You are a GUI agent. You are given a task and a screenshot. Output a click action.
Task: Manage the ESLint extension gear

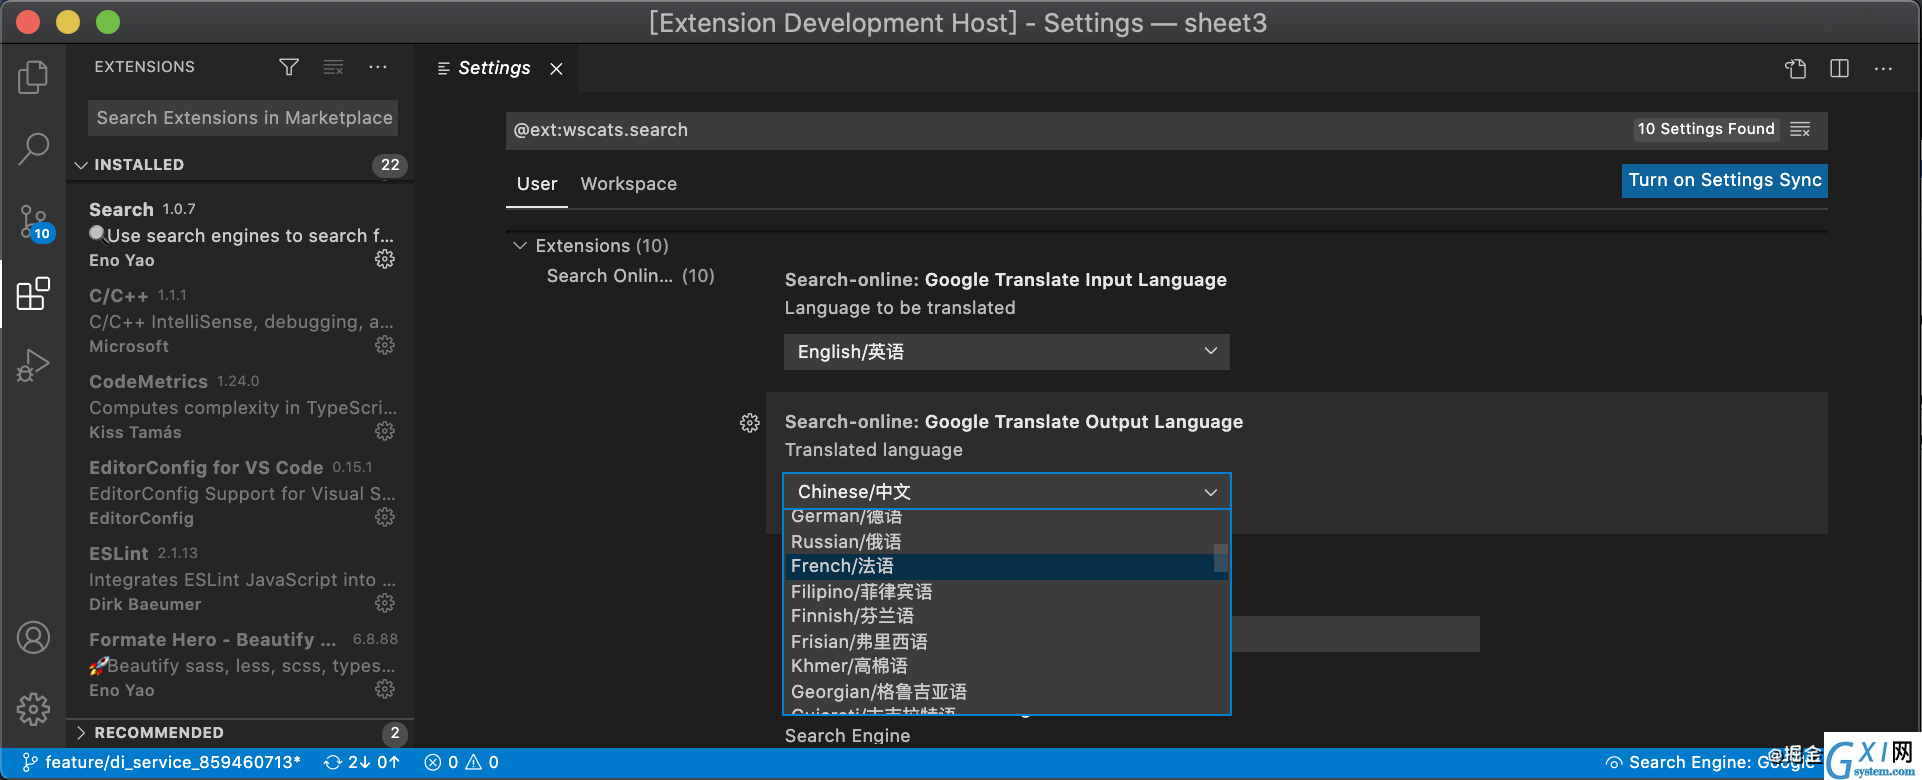pyautogui.click(x=385, y=603)
